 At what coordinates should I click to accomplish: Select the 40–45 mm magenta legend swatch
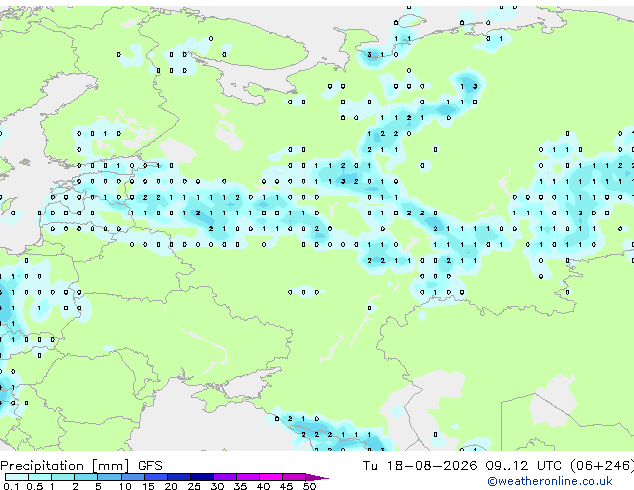(271, 477)
